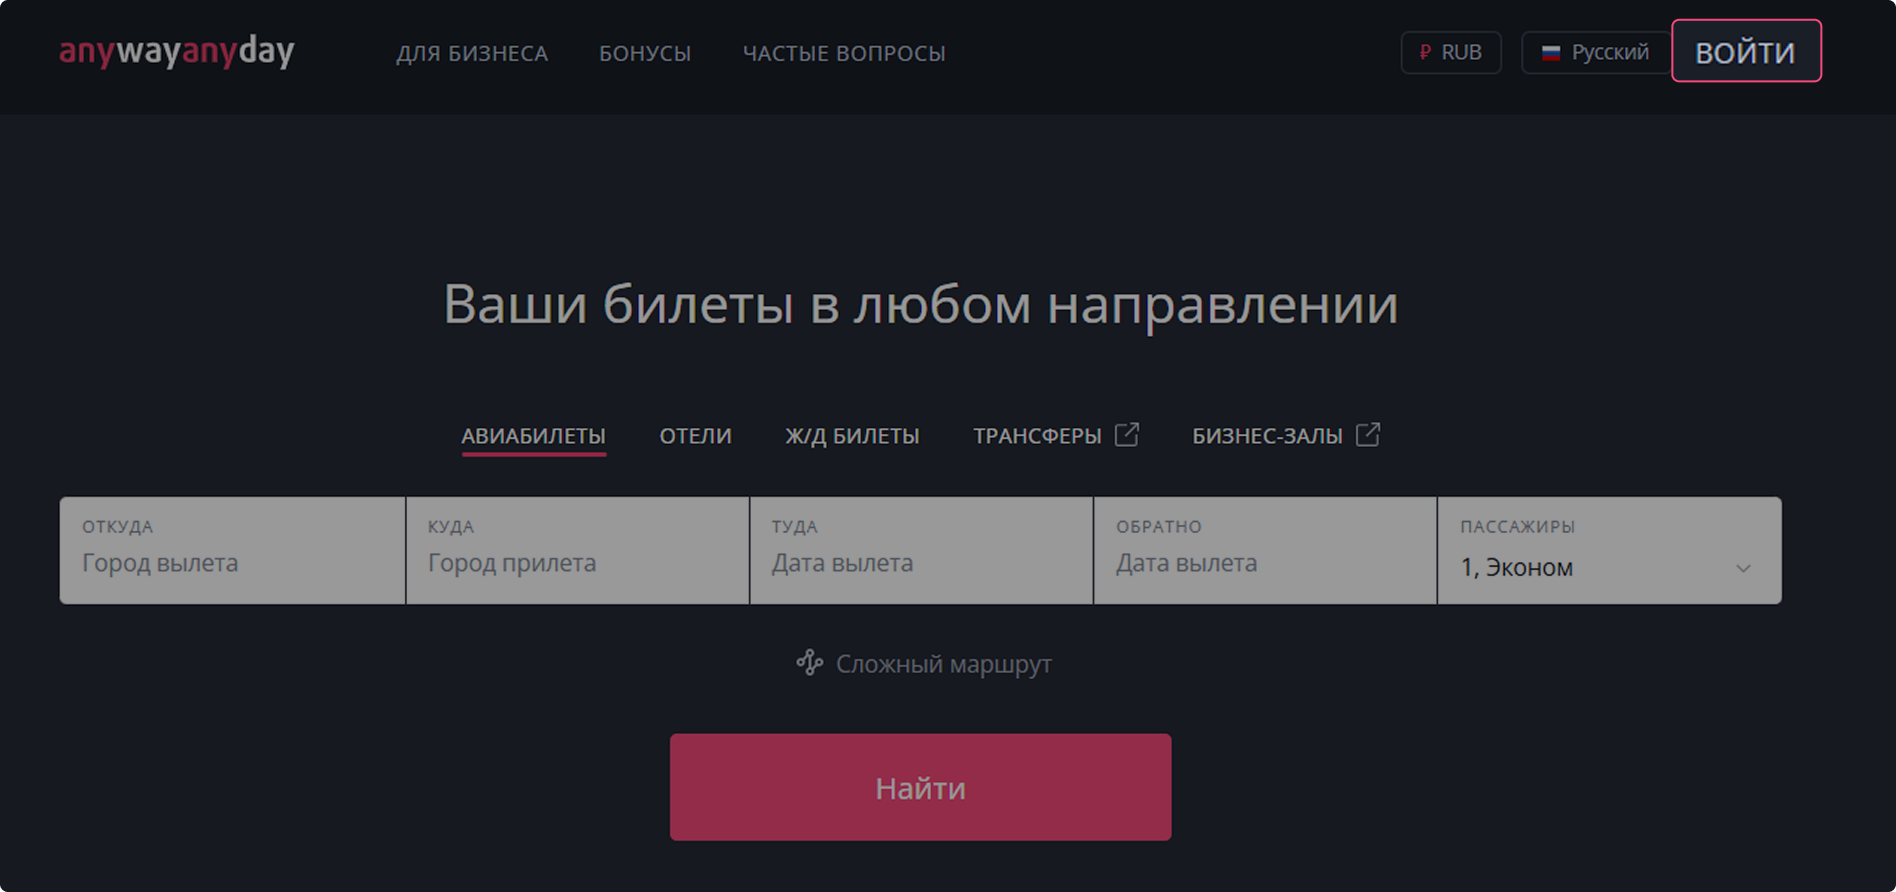The width and height of the screenshot is (1896, 892).
Task: Open the RUB currency selector
Action: pos(1451,52)
